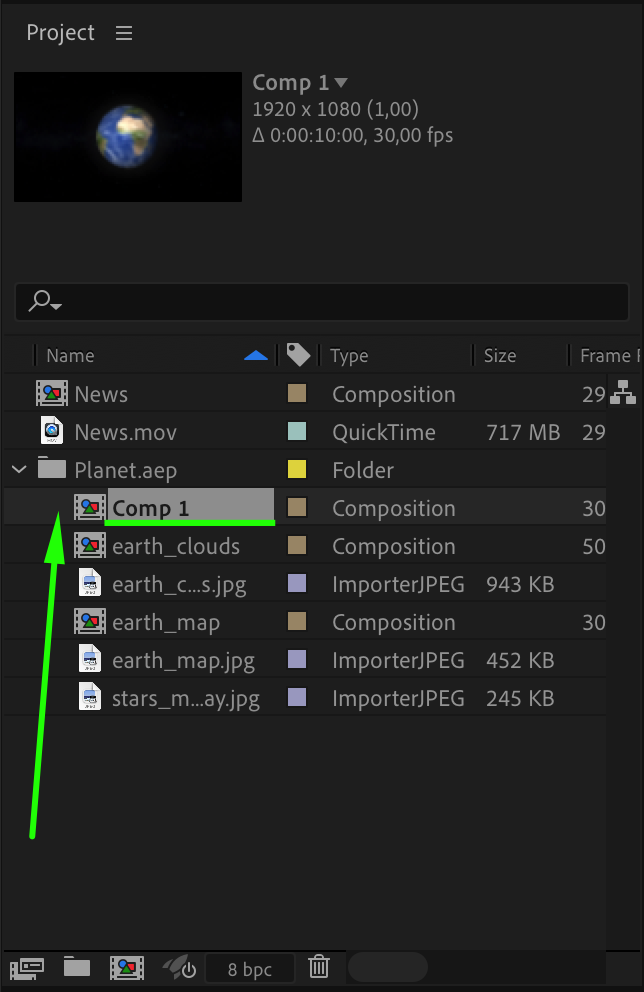644x992 pixels.
Task: Click the yellow label swatch of Planet.aep
Action: click(296, 470)
